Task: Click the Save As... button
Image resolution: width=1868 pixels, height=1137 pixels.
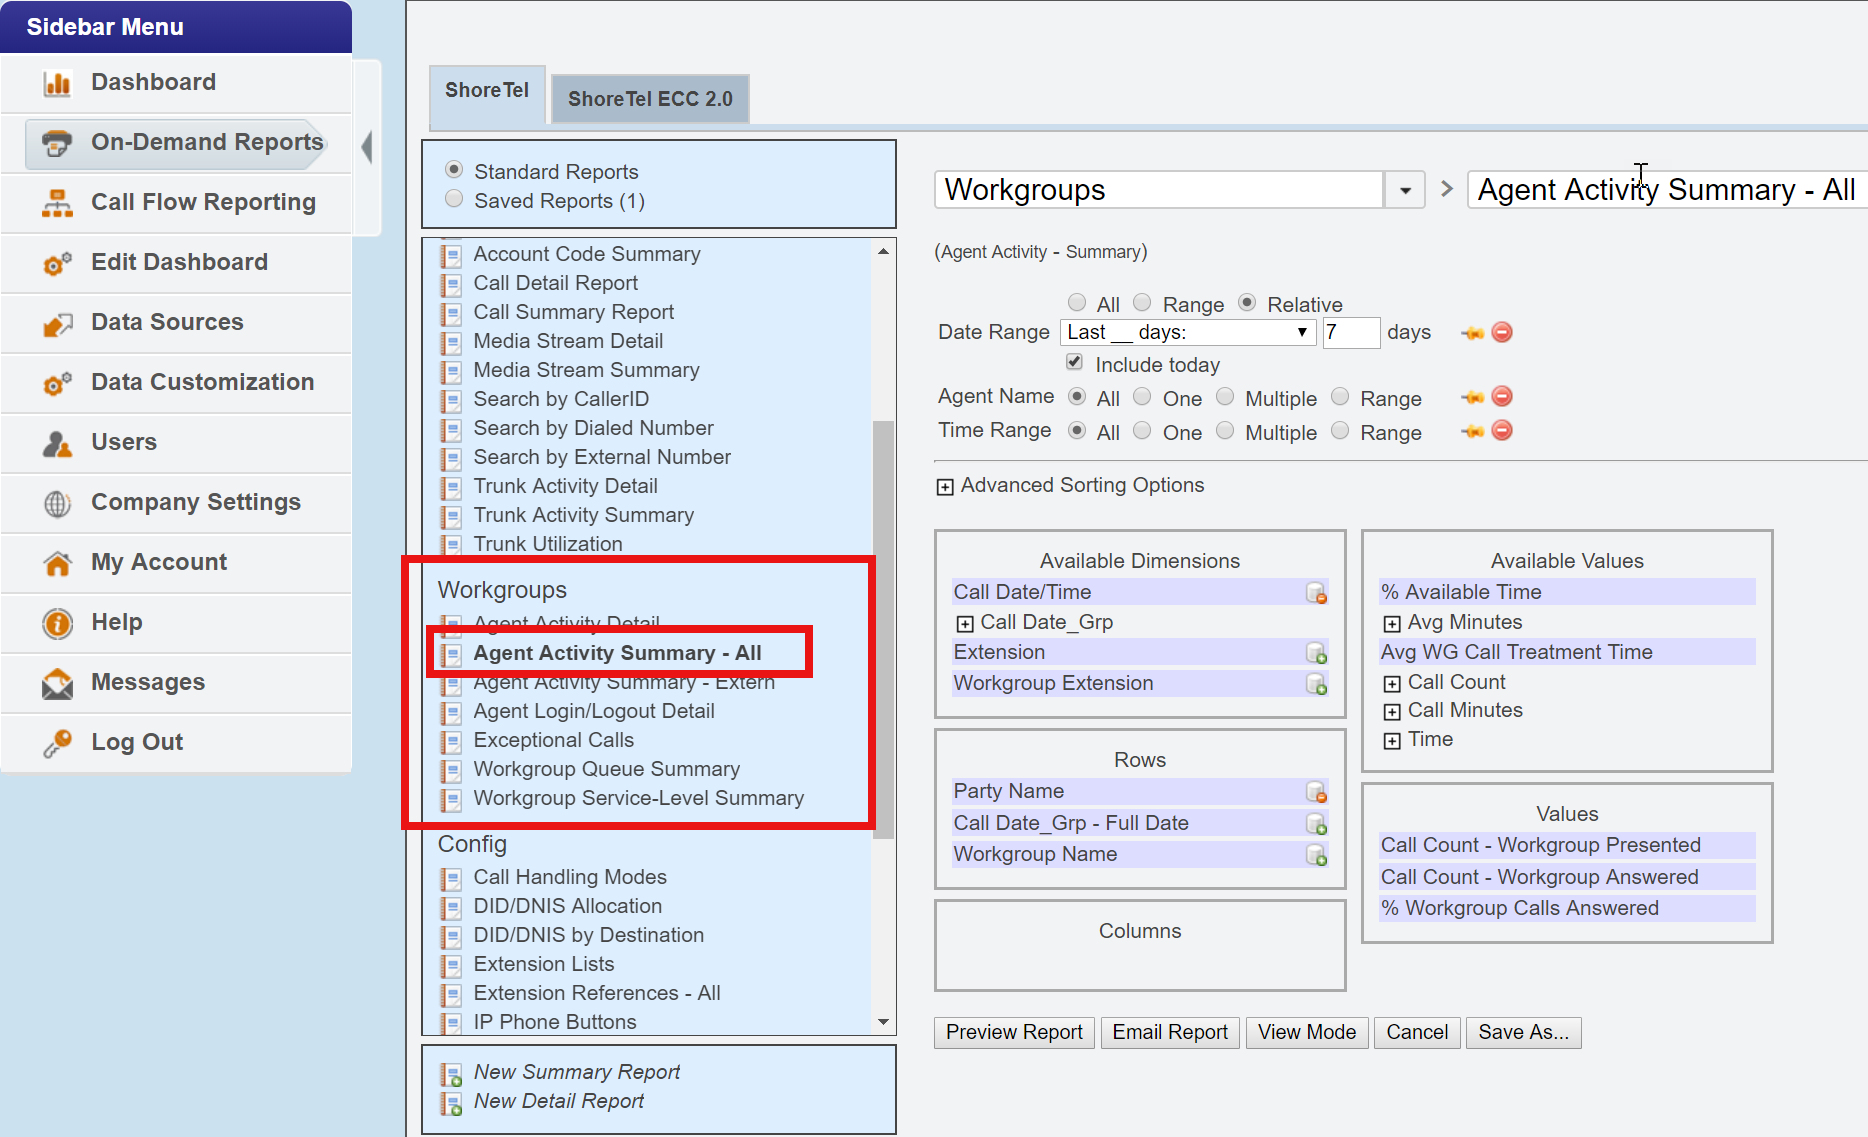Action: tap(1523, 1032)
